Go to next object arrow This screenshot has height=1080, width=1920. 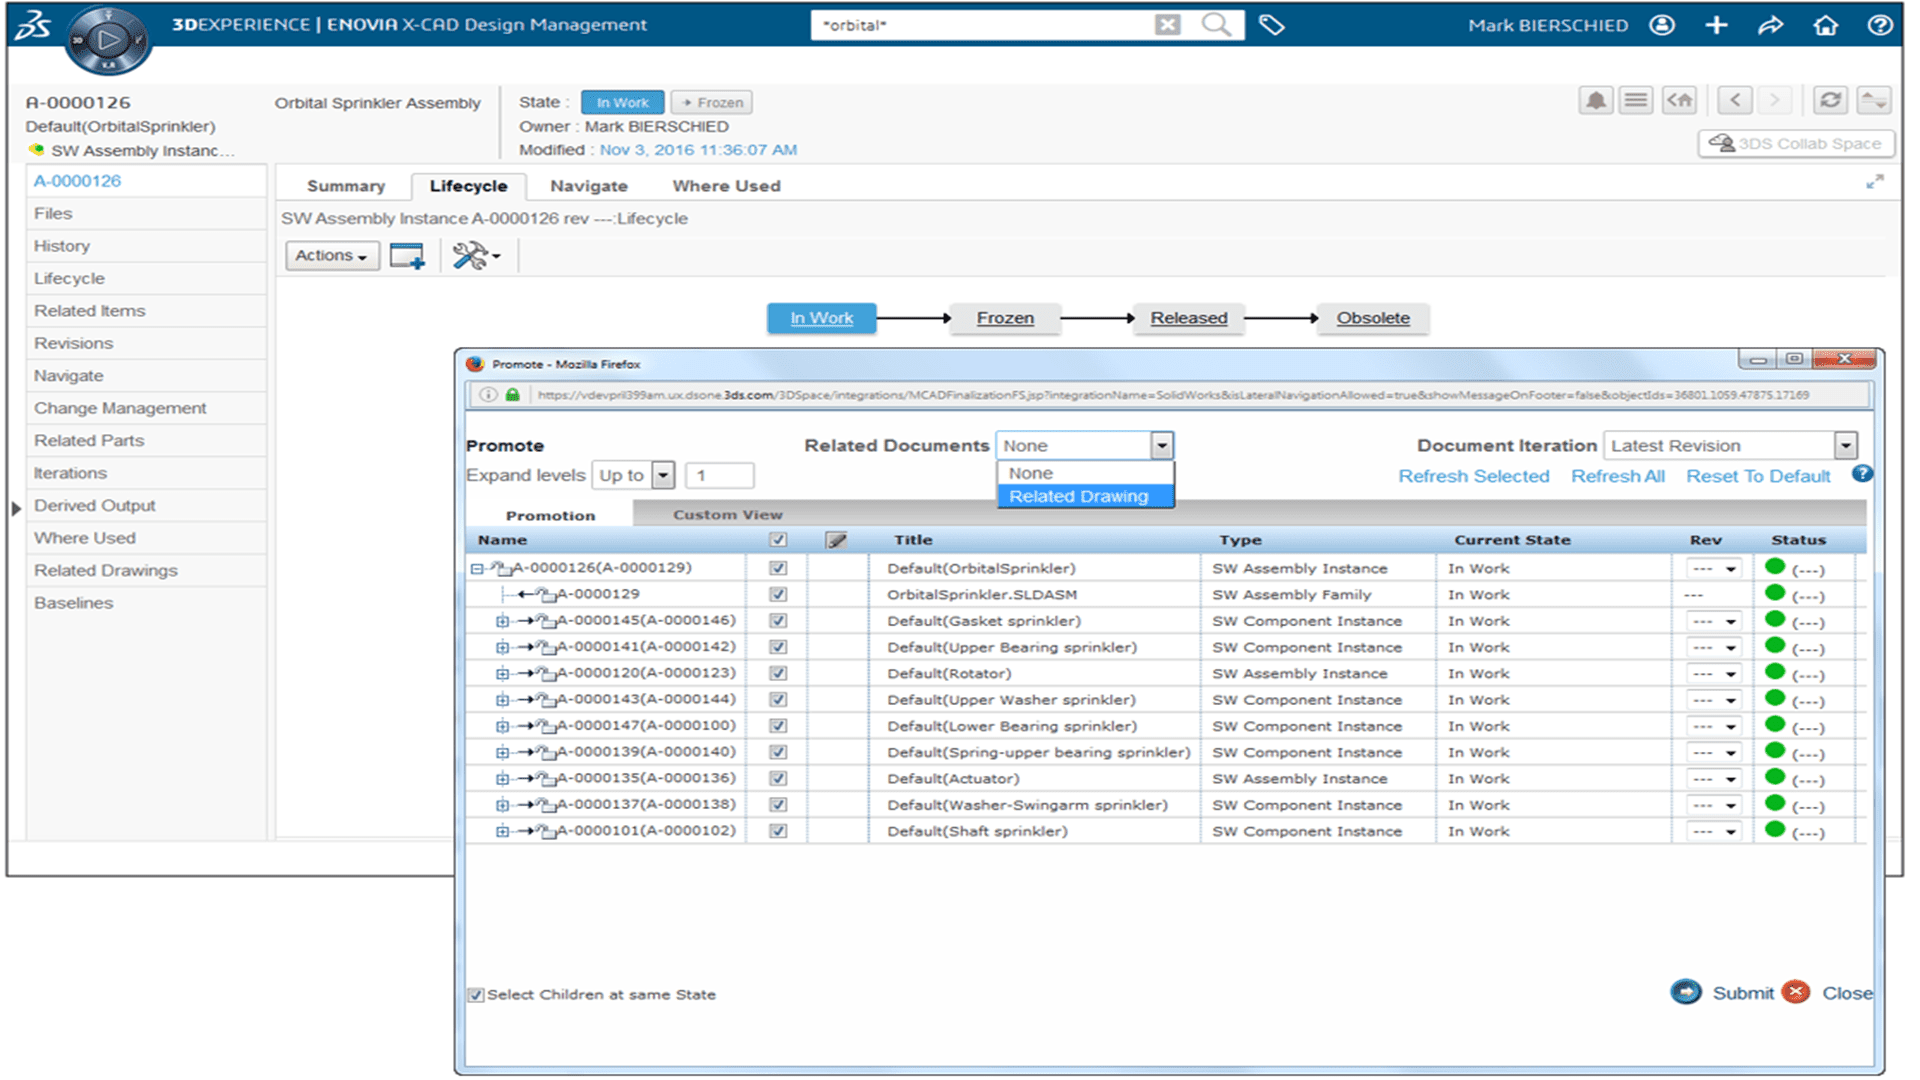click(x=1775, y=101)
